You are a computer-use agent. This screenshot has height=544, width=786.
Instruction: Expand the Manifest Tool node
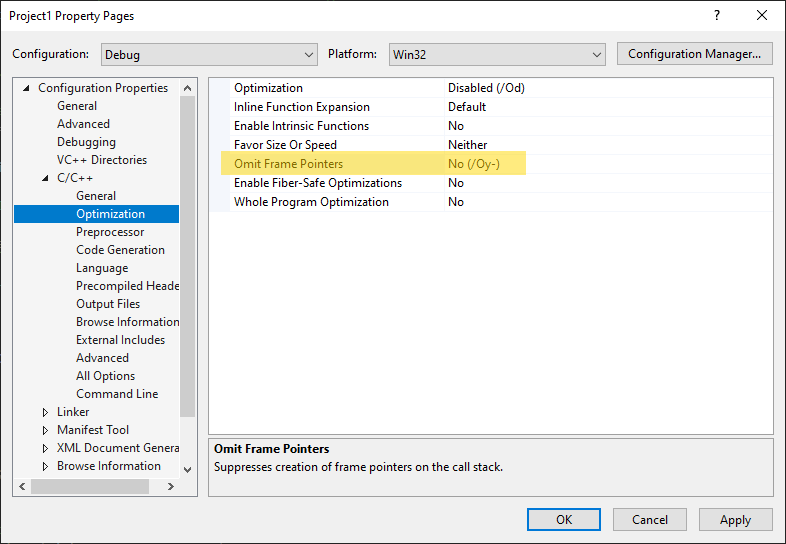pos(46,430)
